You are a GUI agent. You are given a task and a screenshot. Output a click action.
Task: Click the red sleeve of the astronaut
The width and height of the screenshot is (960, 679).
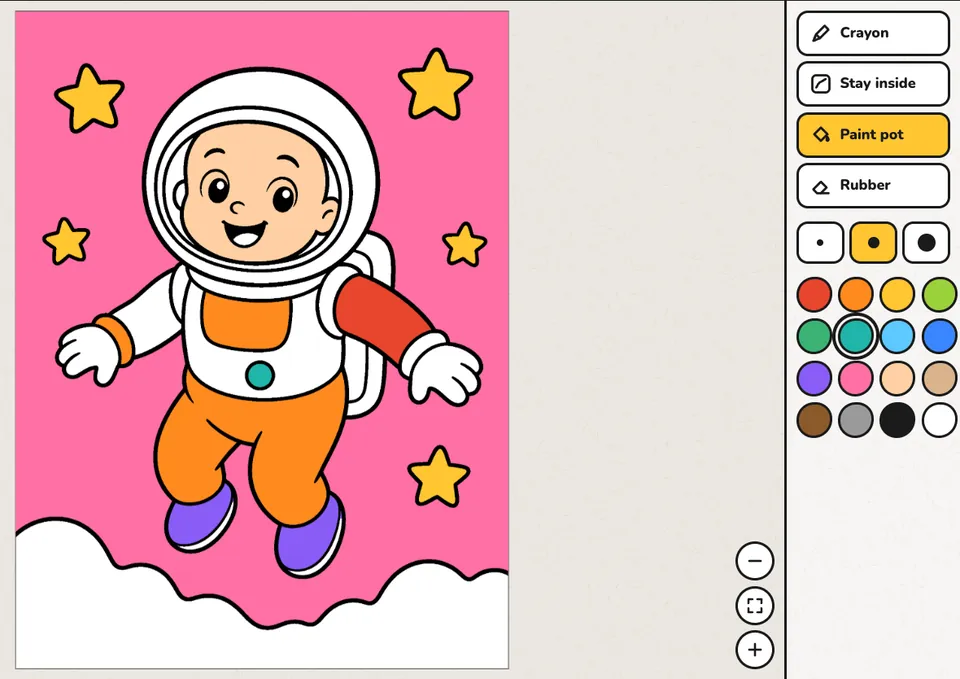383,317
